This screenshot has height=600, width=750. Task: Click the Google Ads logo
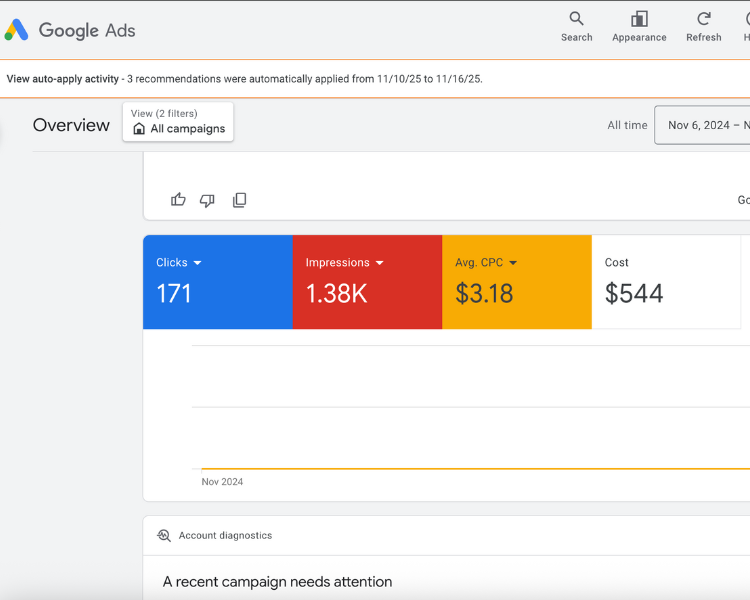(x=17, y=30)
